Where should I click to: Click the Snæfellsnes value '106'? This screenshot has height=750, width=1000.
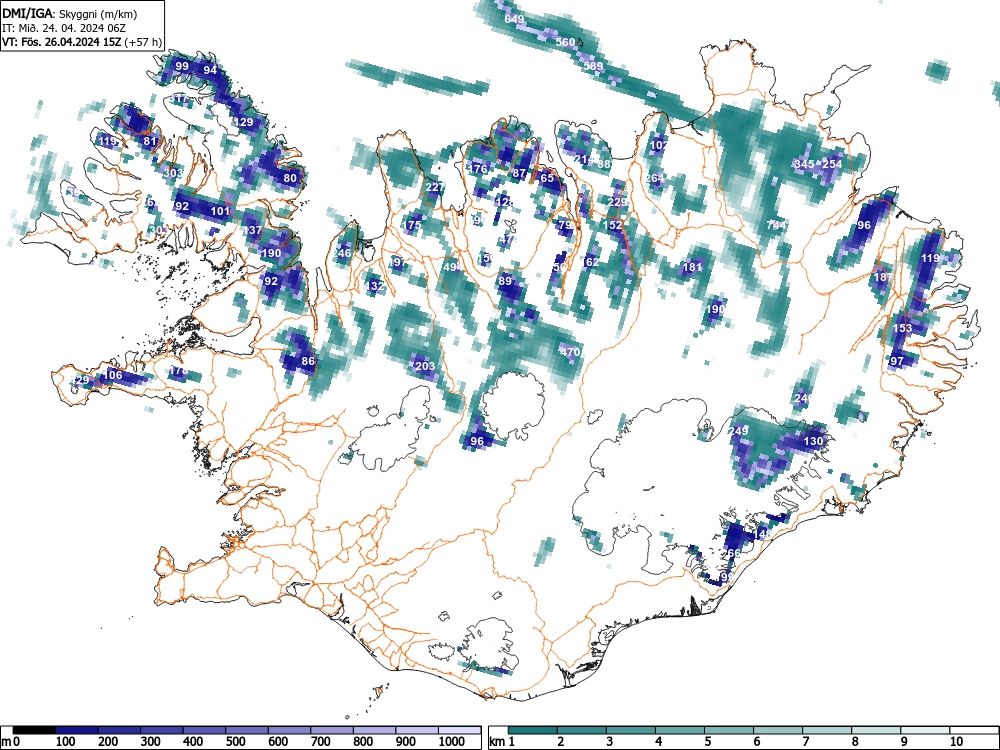pyautogui.click(x=112, y=375)
